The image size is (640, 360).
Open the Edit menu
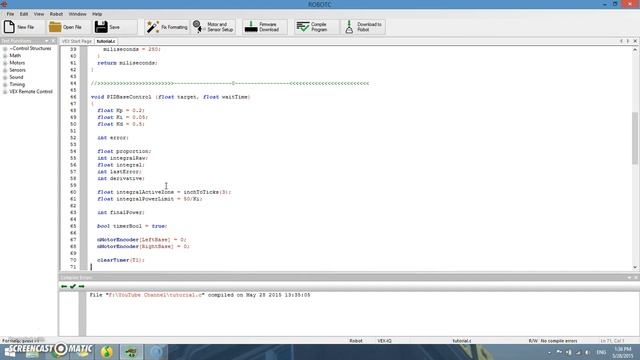point(24,14)
